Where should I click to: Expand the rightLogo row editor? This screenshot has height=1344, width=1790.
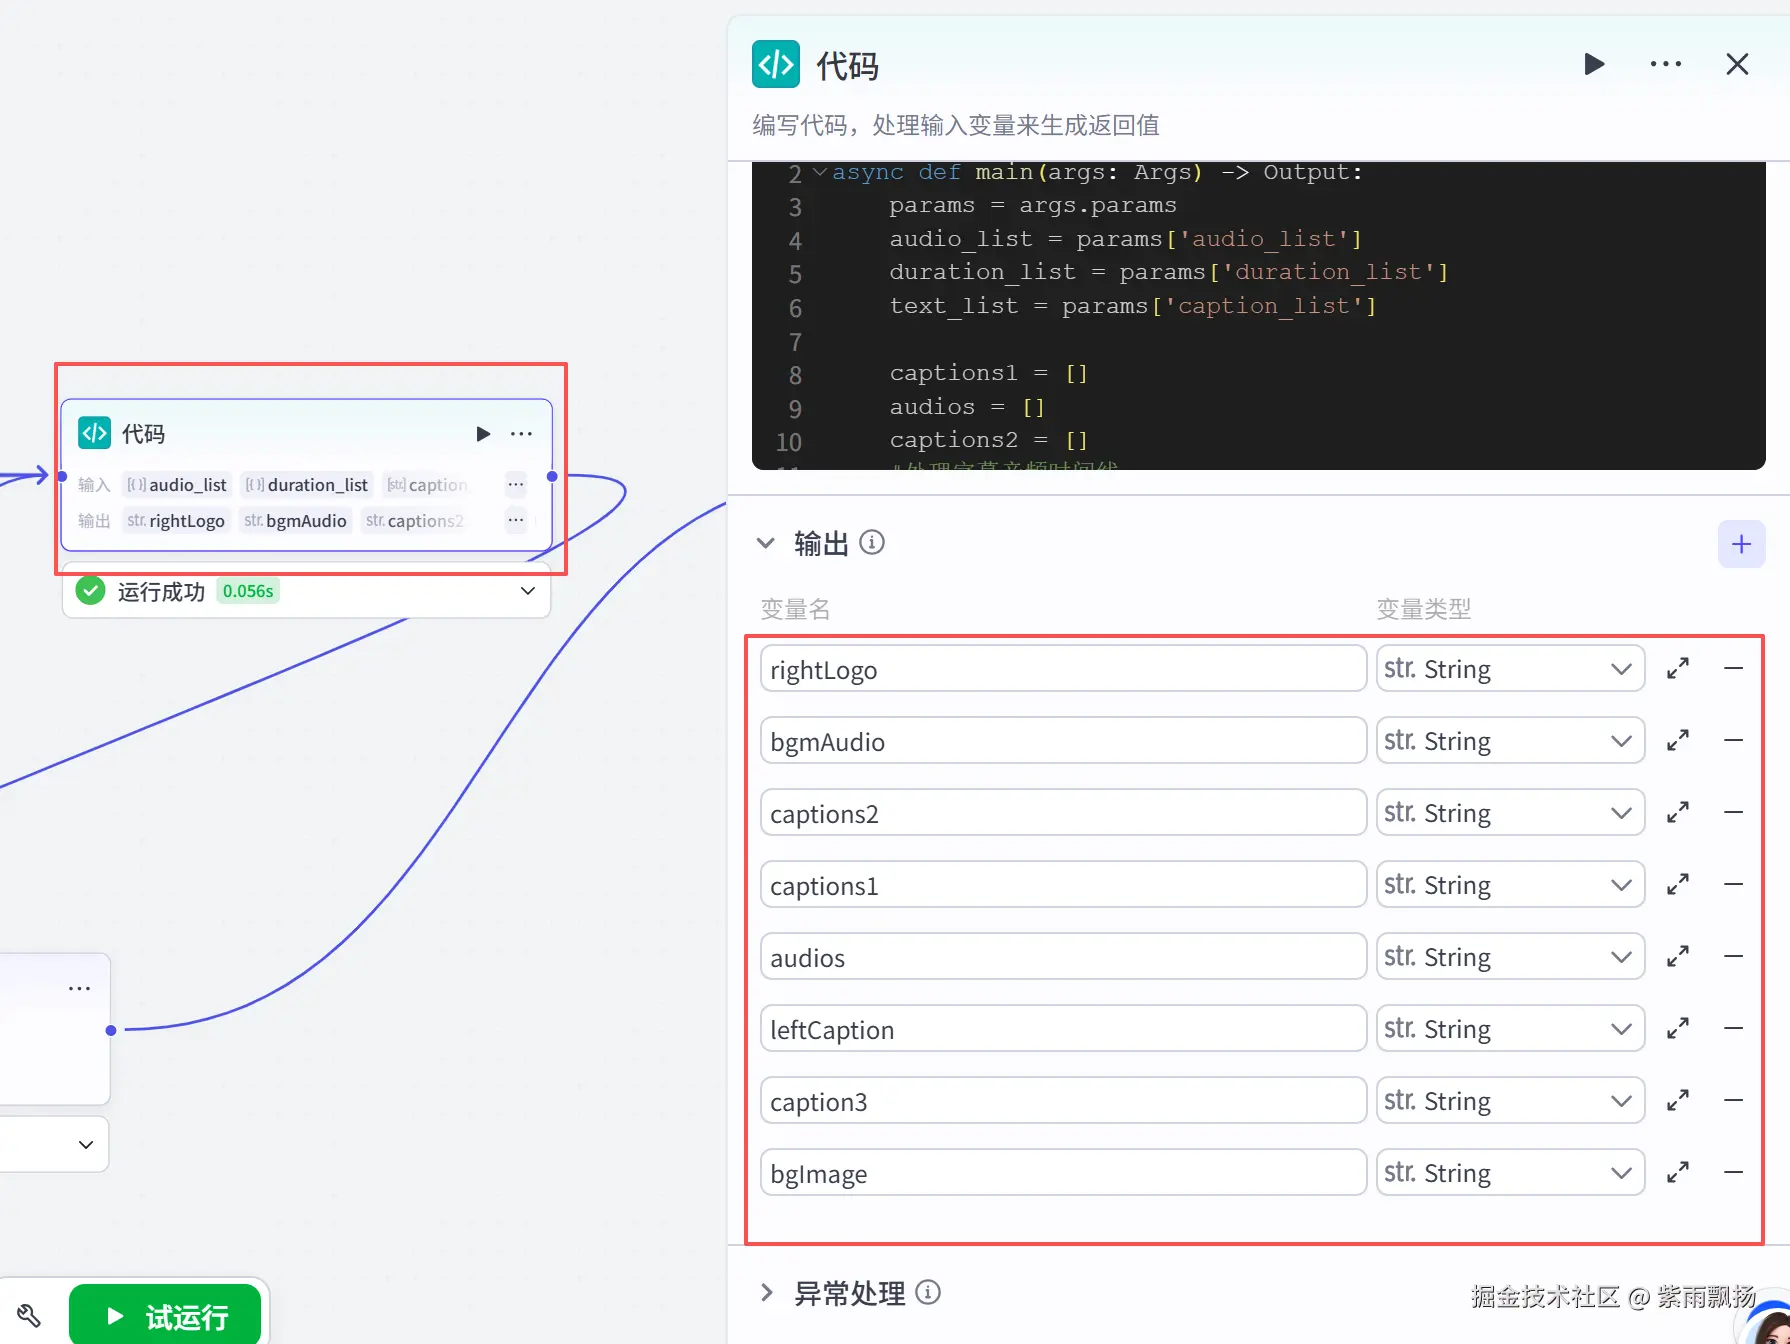click(1678, 668)
